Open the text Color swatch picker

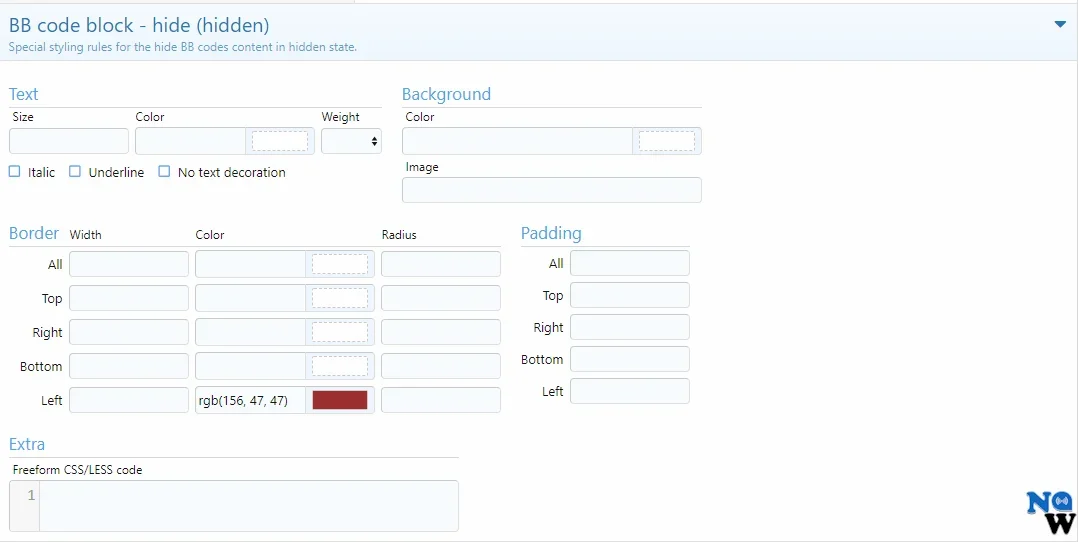279,141
